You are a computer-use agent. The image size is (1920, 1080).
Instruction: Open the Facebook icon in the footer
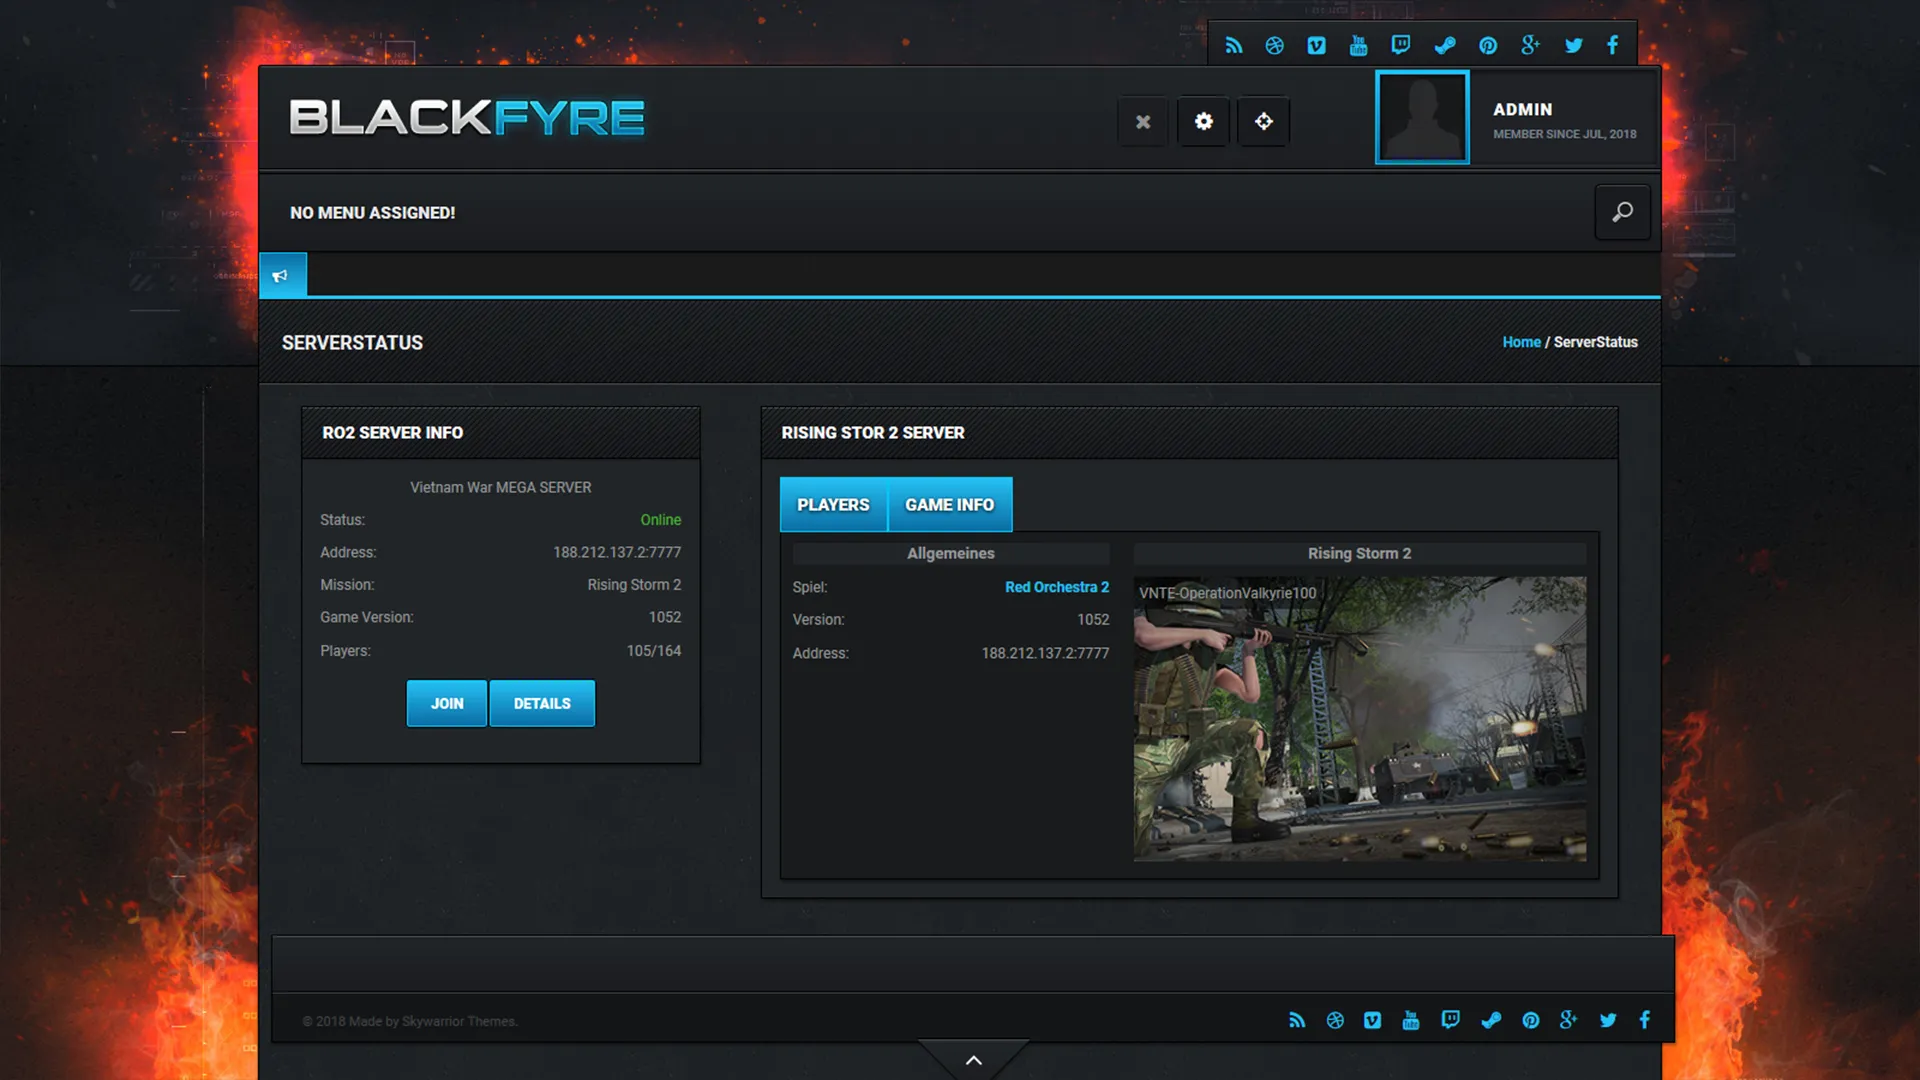coord(1644,1020)
